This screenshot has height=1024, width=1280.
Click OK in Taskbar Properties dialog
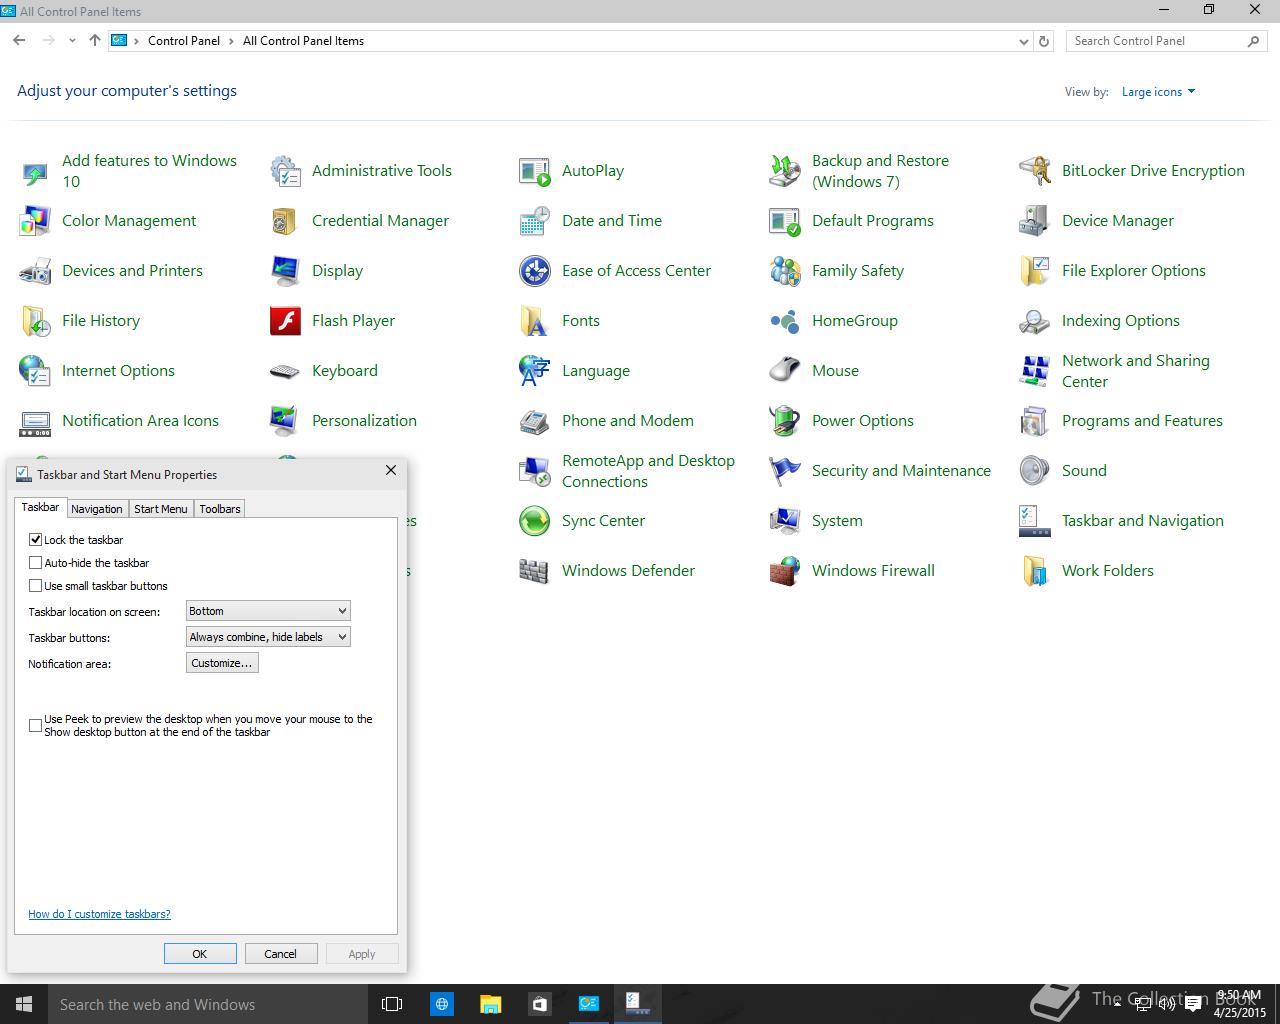[200, 954]
